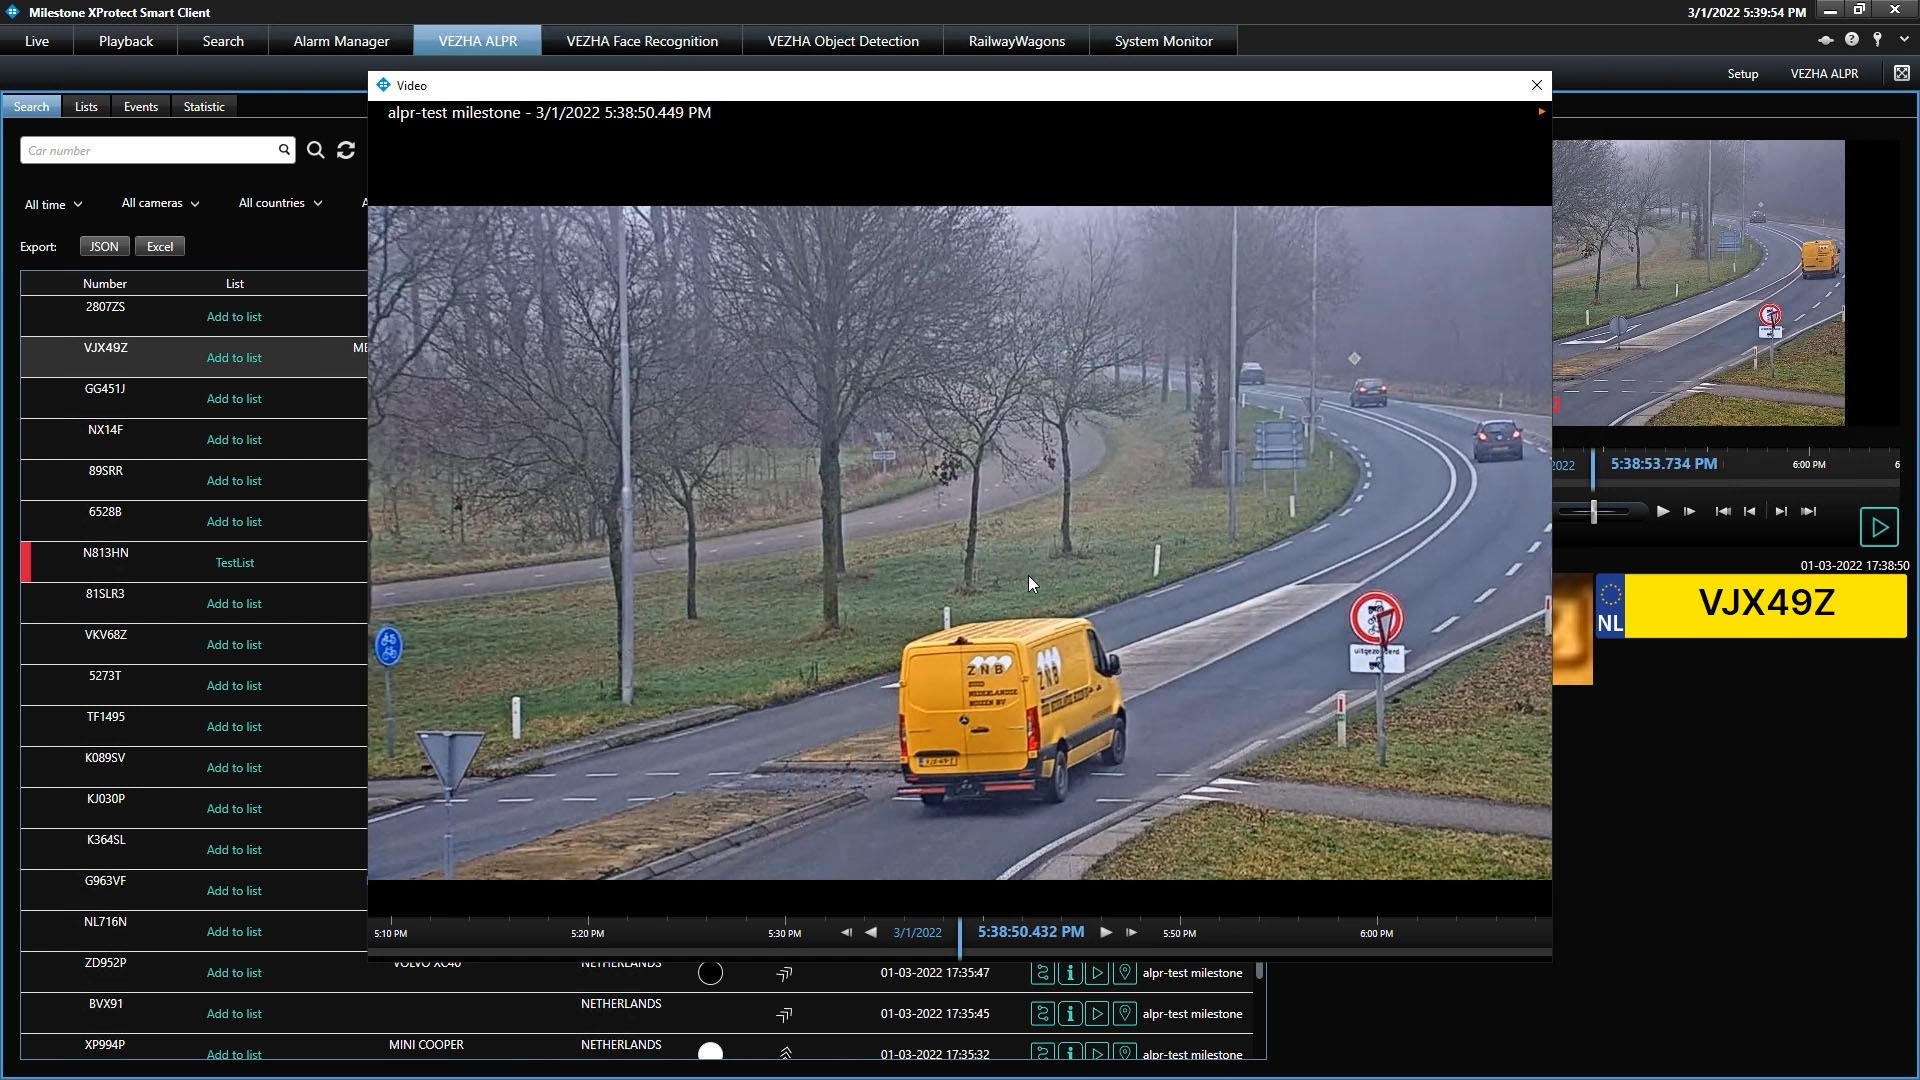
Task: Select plate number K089SV in list
Action: click(x=105, y=758)
